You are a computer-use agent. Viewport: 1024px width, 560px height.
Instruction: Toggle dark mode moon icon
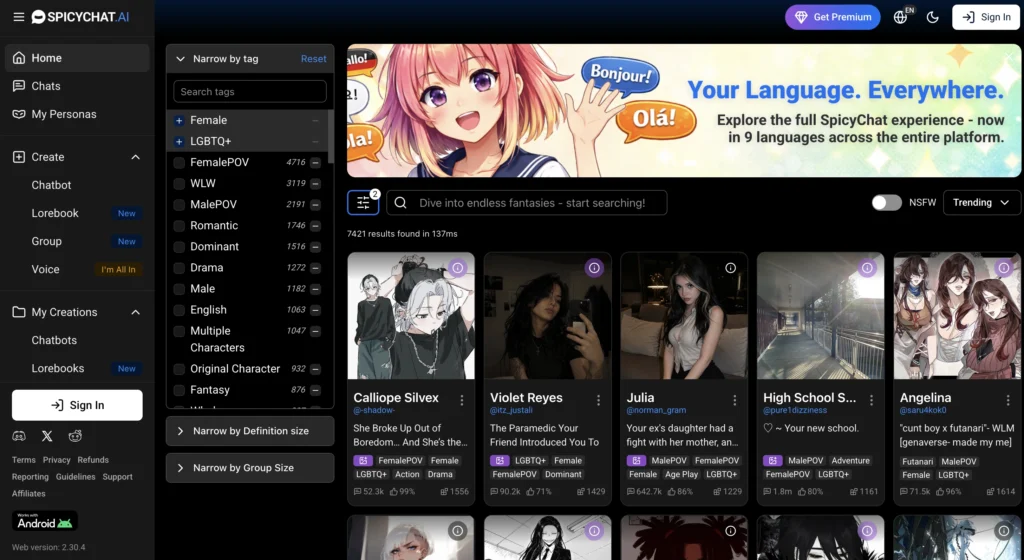(933, 18)
